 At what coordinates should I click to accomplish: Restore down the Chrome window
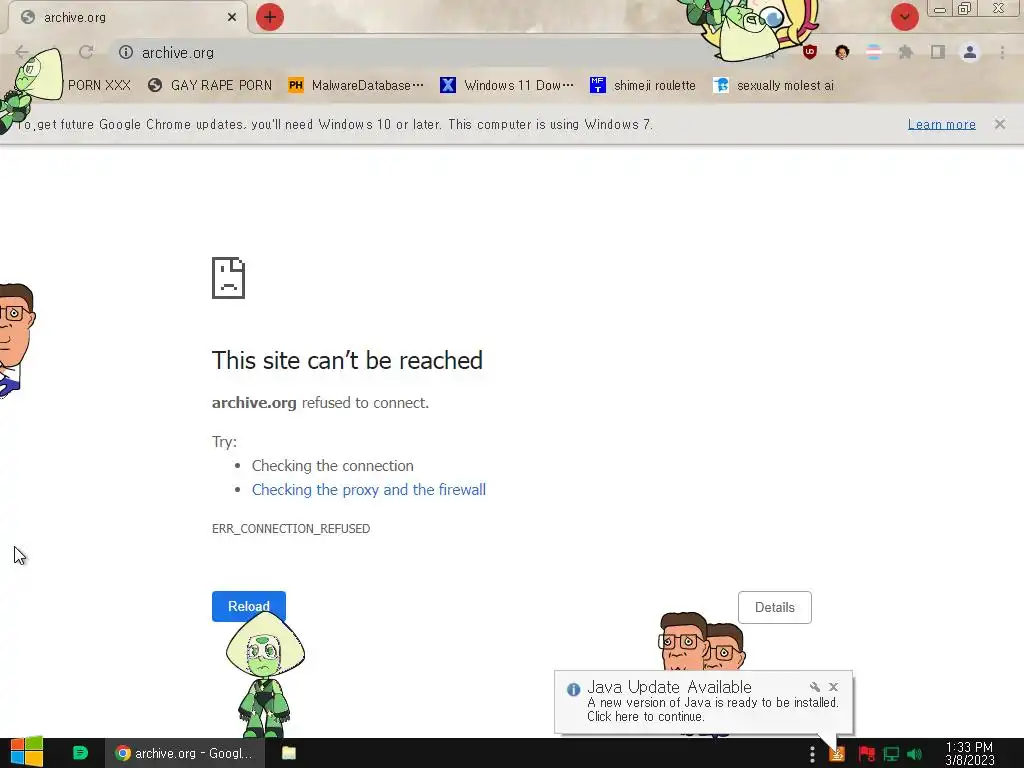click(x=965, y=9)
